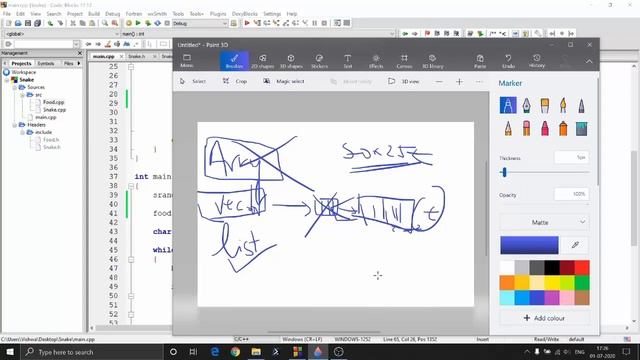
Task: Select the Eraser tool in Paint 3D
Action: (x=526, y=129)
